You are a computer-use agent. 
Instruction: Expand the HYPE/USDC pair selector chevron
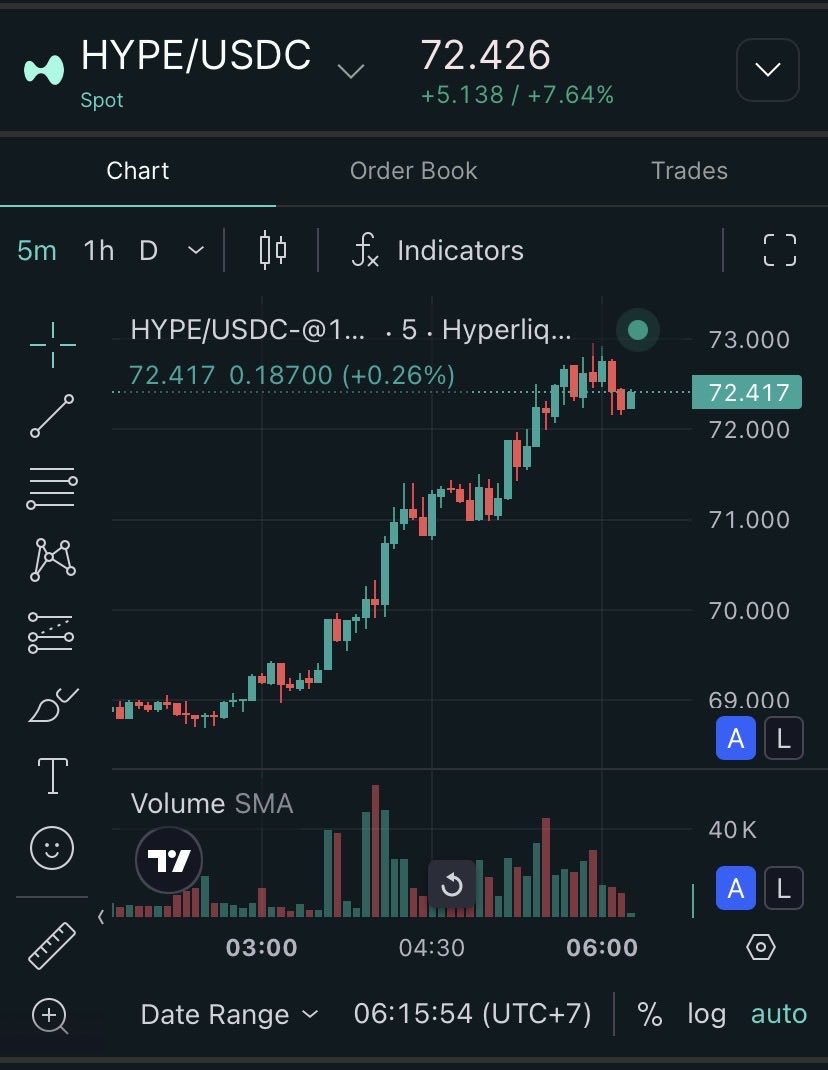(351, 71)
